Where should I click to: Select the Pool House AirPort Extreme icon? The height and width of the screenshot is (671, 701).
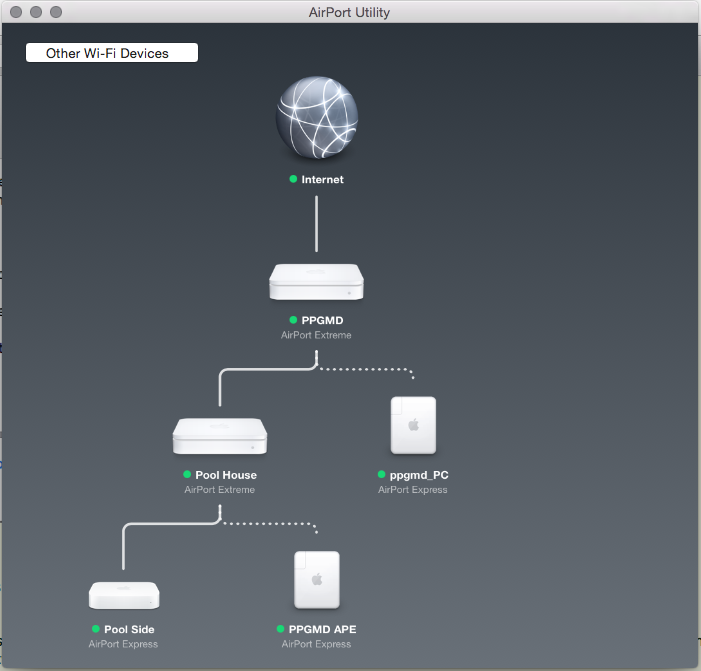(220, 436)
